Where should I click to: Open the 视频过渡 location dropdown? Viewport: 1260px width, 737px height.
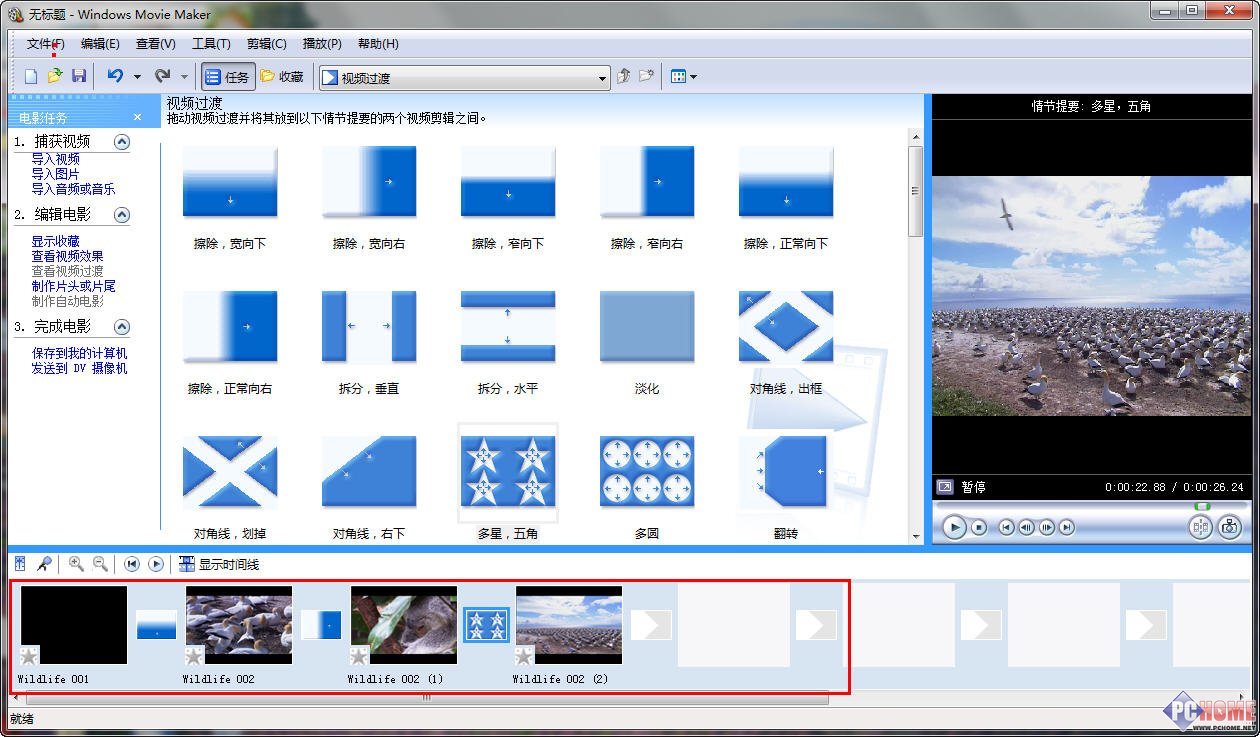[602, 77]
